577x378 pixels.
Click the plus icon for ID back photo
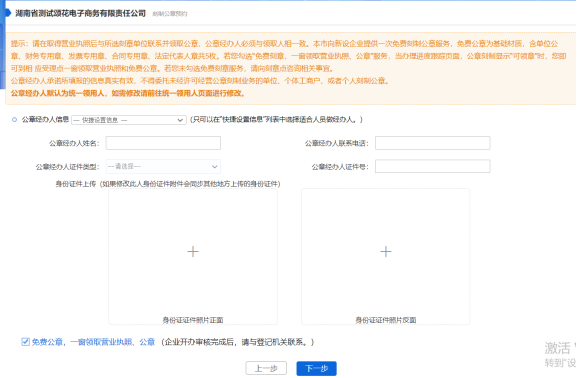coord(386,252)
